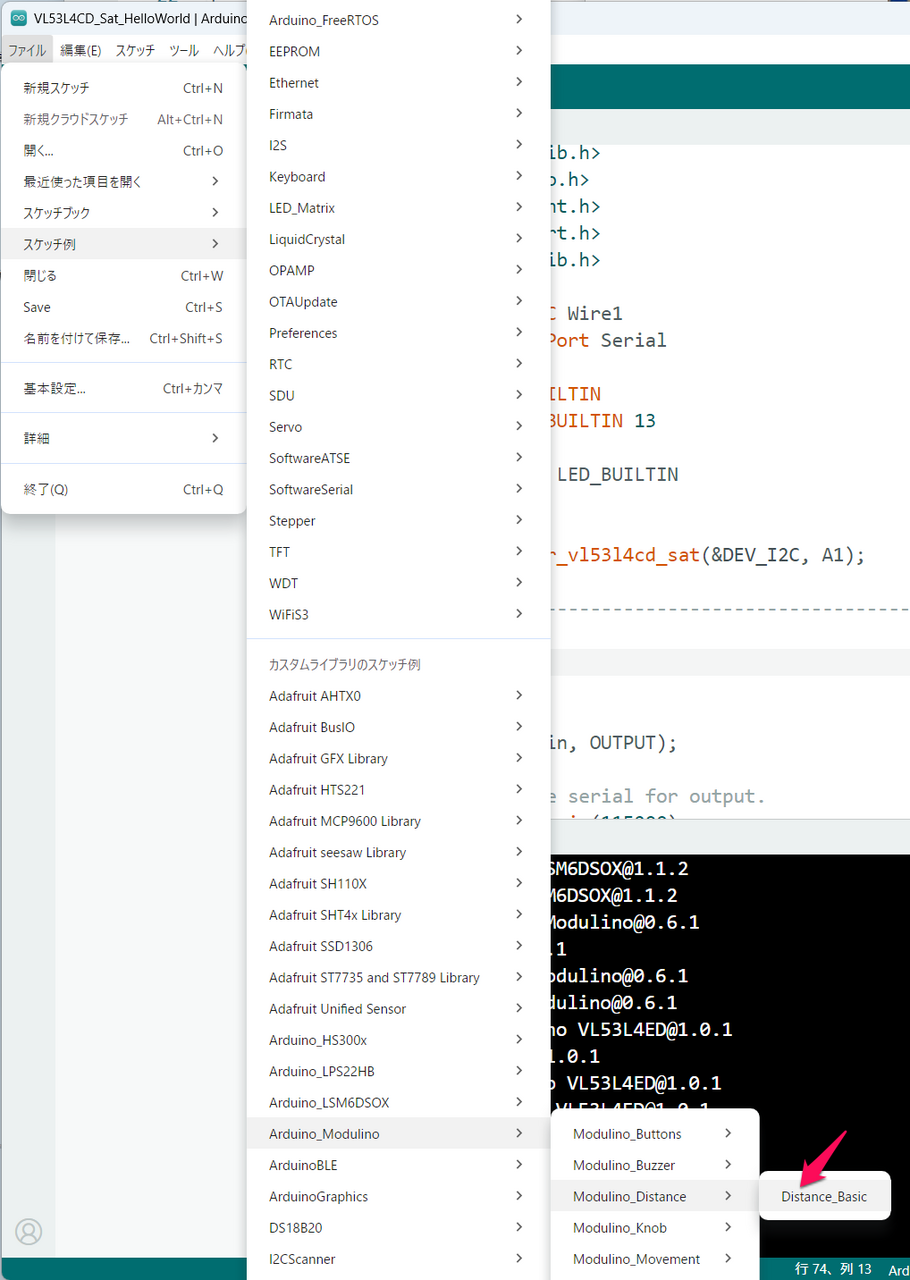Screen dimensions: 910x1280
Task: Open the user profile account icon
Action: tap(28, 1231)
